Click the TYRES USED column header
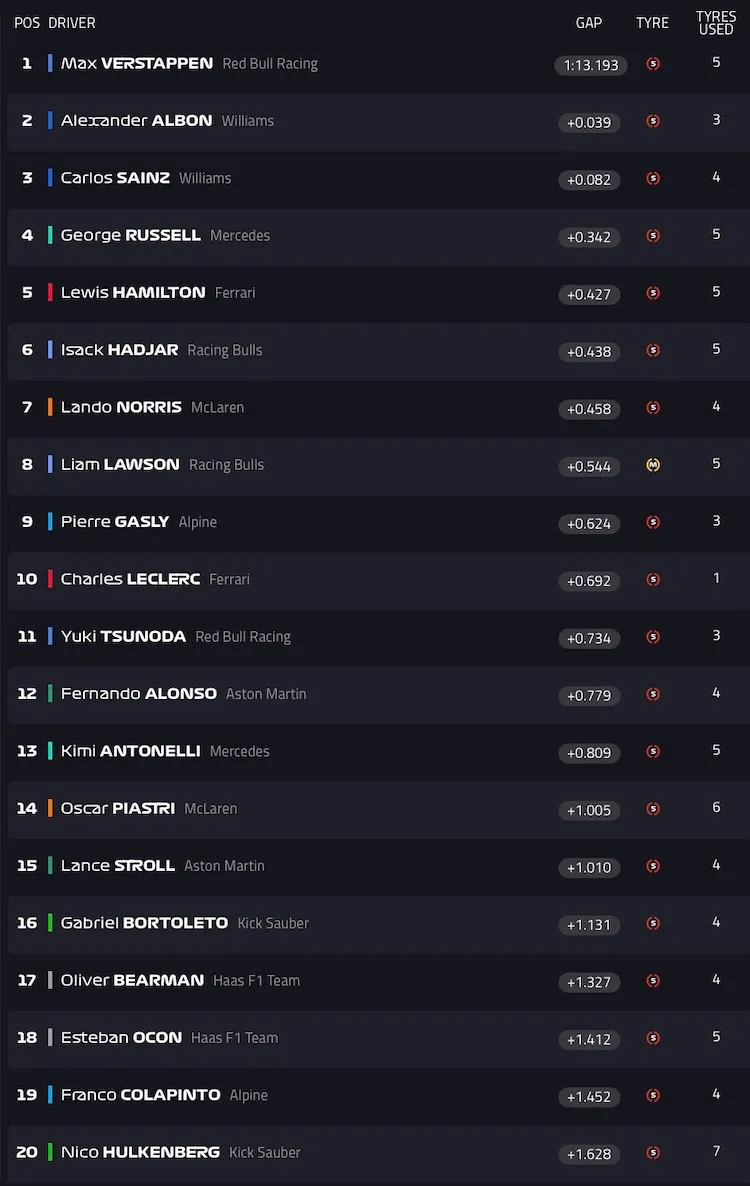This screenshot has width=750, height=1186. click(716, 23)
